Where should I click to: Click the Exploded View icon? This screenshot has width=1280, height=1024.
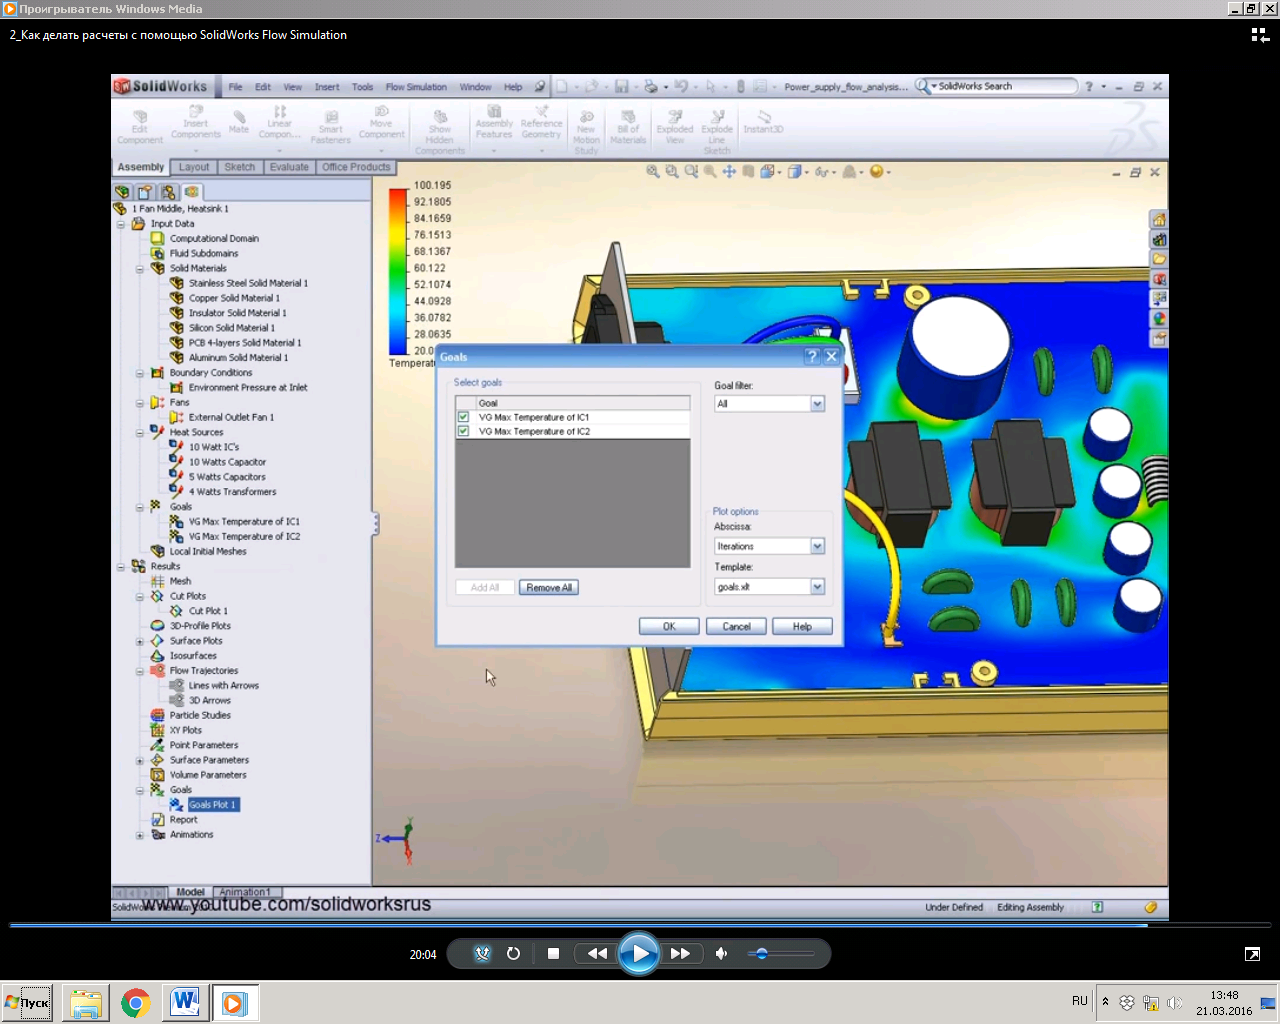(x=675, y=127)
